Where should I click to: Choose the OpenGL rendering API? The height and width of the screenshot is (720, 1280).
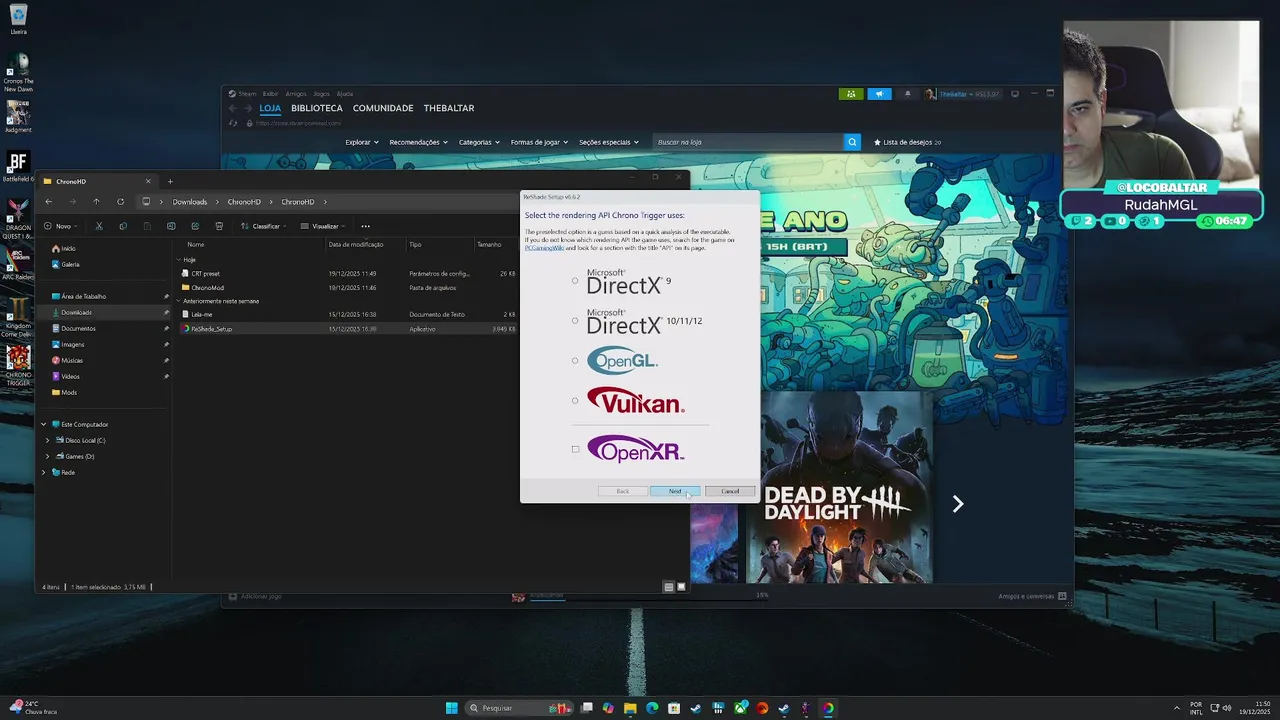(x=575, y=361)
